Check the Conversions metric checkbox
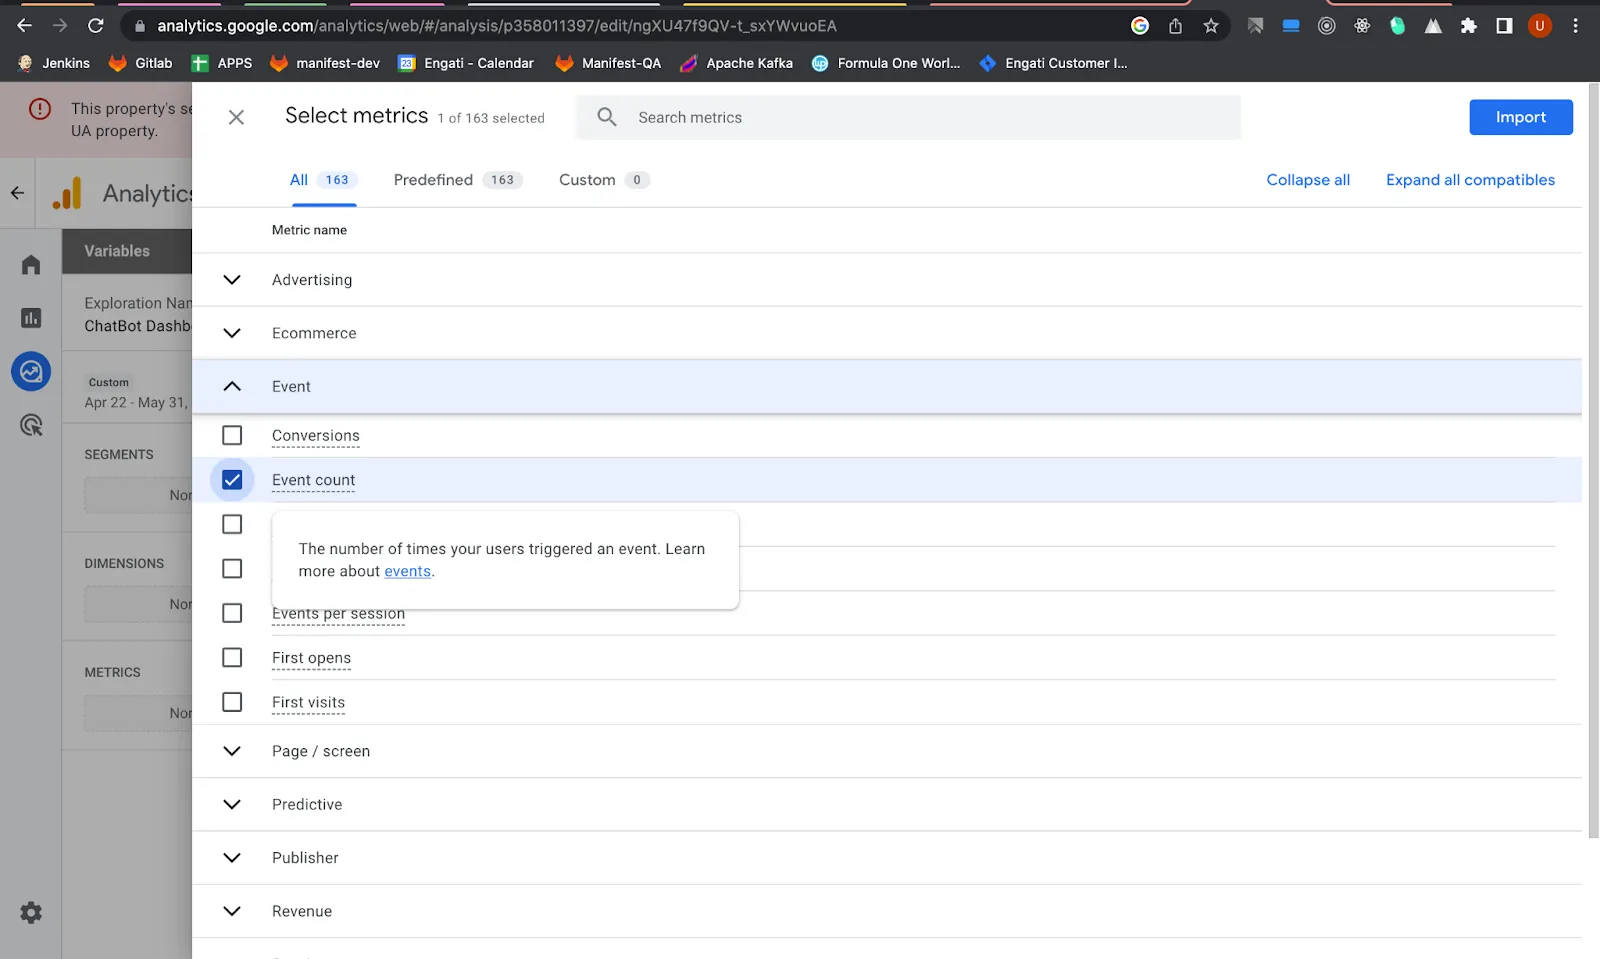Screen dimensions: 1600x959 [x=232, y=435]
